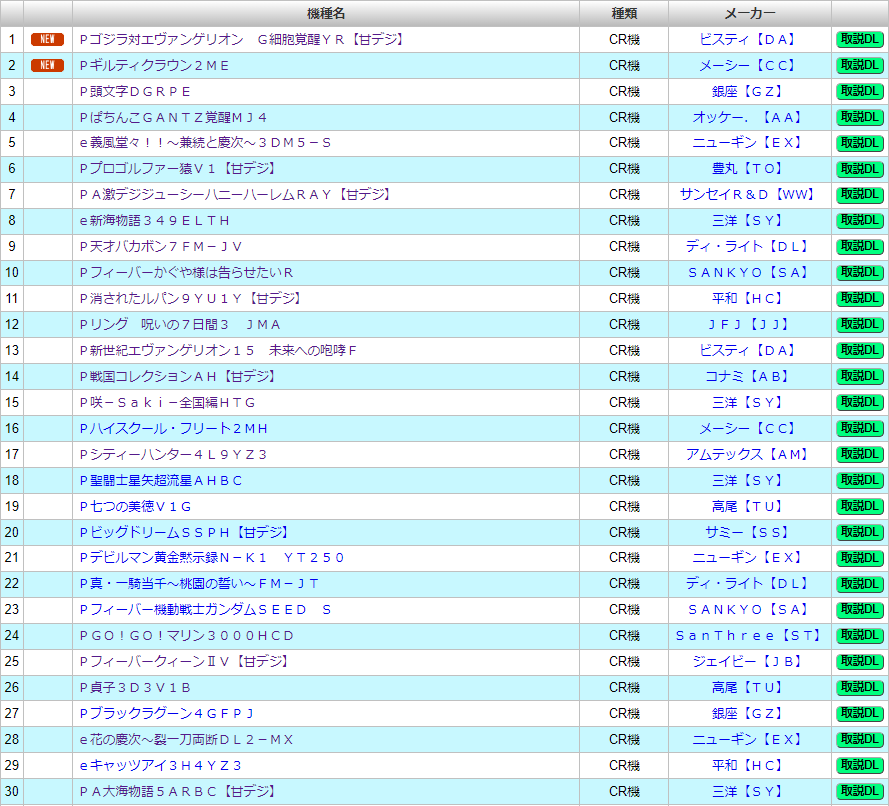Open P七つの美徳V1G link

(135, 506)
